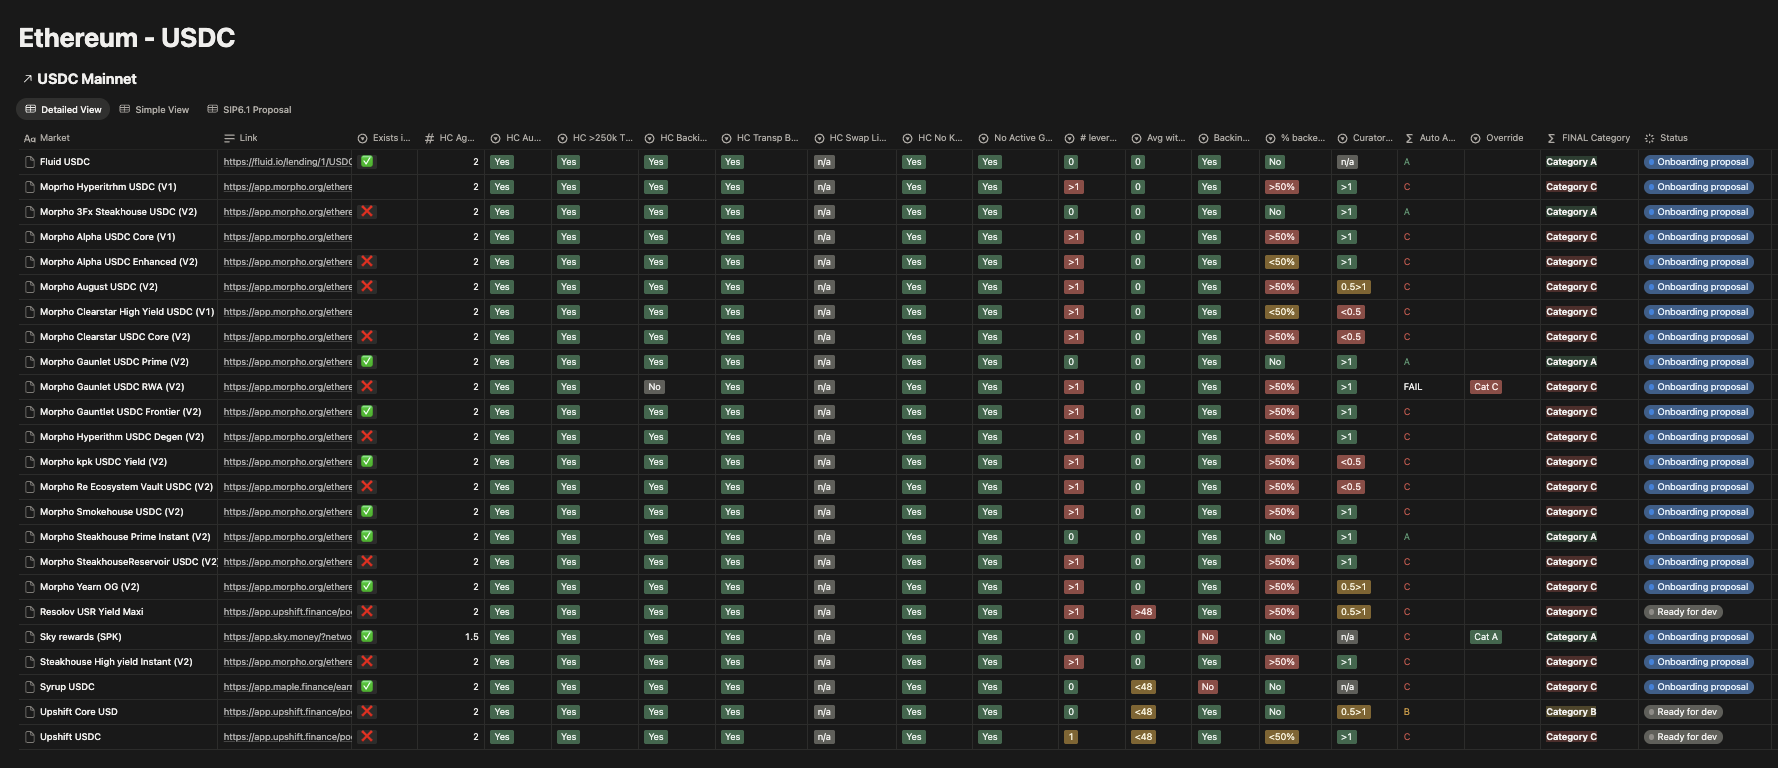Click red cross in Morpho Hyperithm USDC Degen row
Image resolution: width=1778 pixels, height=768 pixels.
point(367,436)
